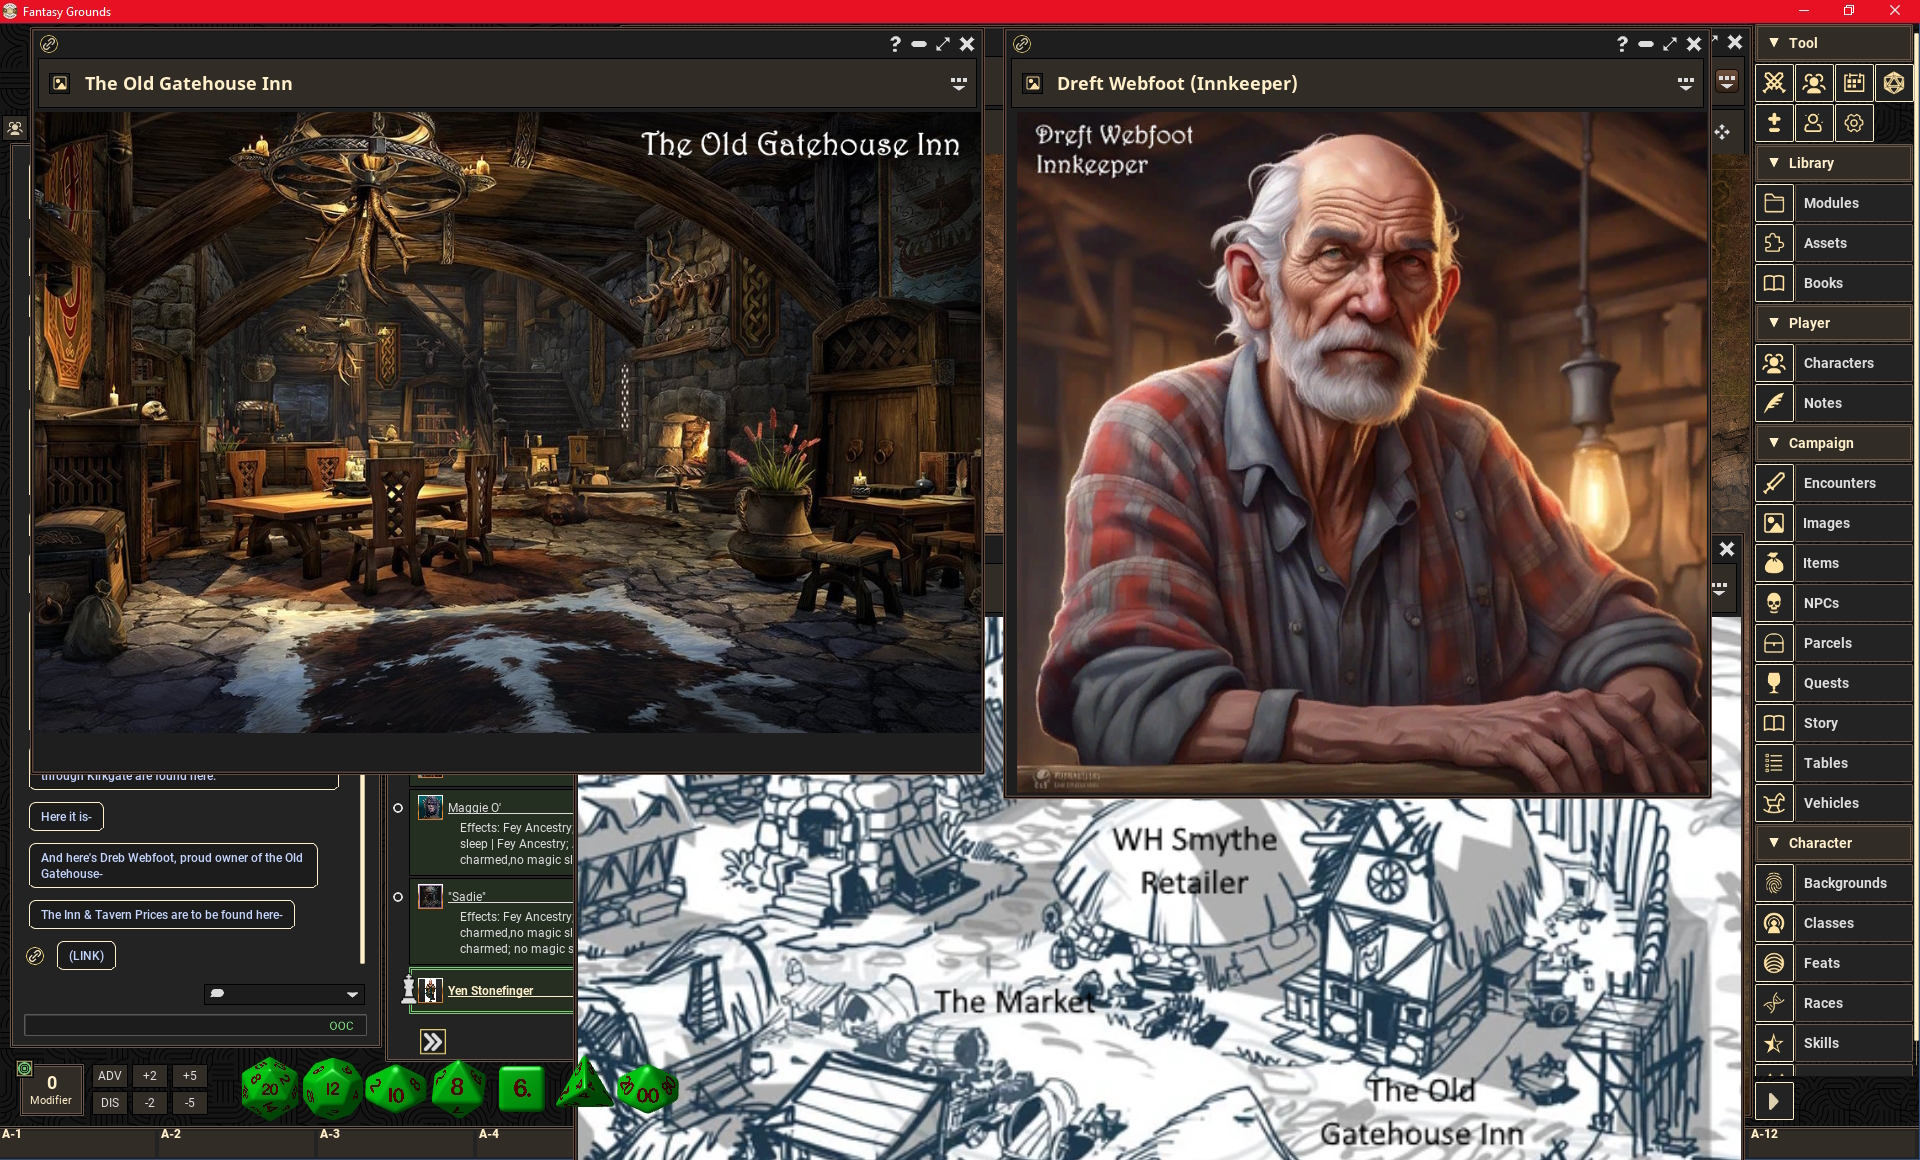This screenshot has height=1160, width=1920.
Task: Roll the green d4 die
Action: pos(584,1085)
